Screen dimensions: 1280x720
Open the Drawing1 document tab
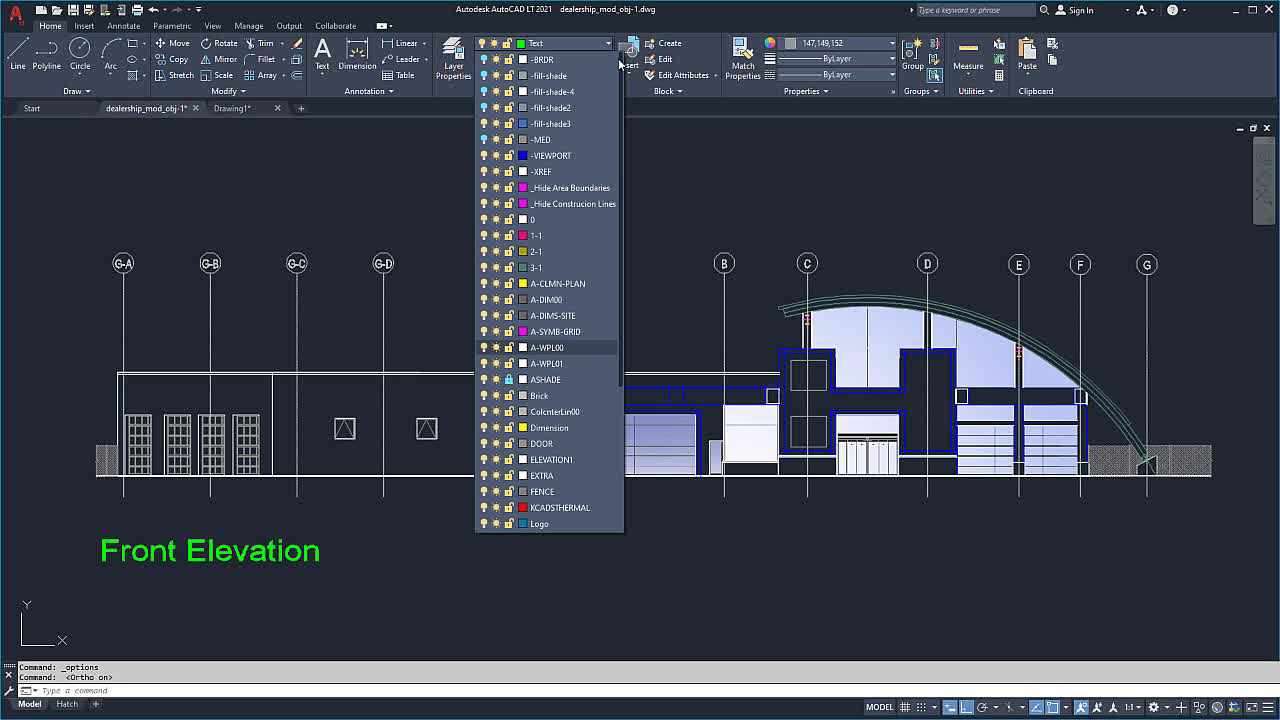(x=232, y=108)
